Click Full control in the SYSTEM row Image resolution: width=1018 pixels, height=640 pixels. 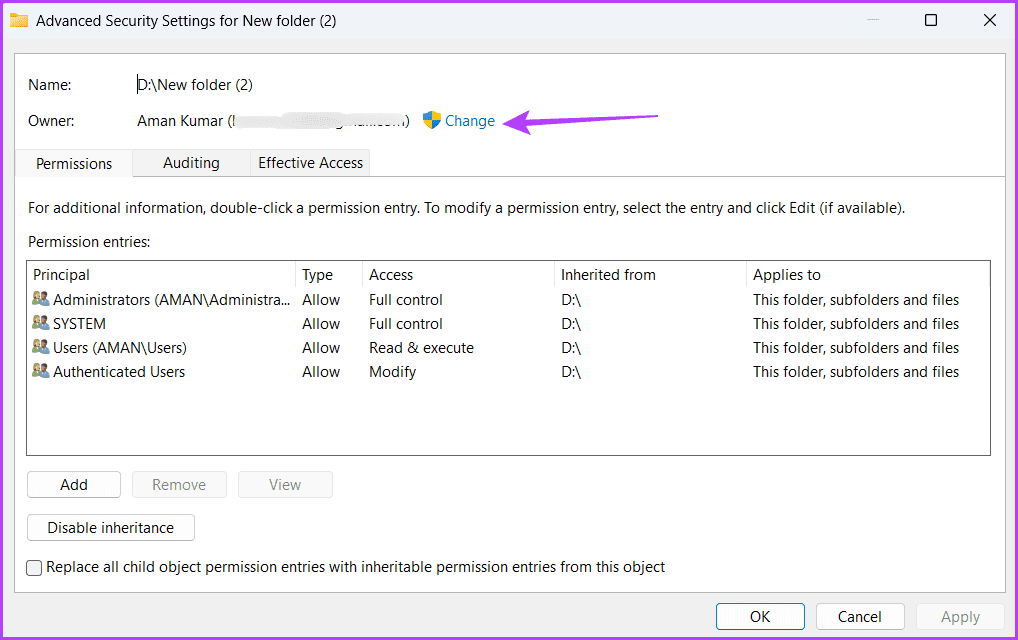(406, 324)
